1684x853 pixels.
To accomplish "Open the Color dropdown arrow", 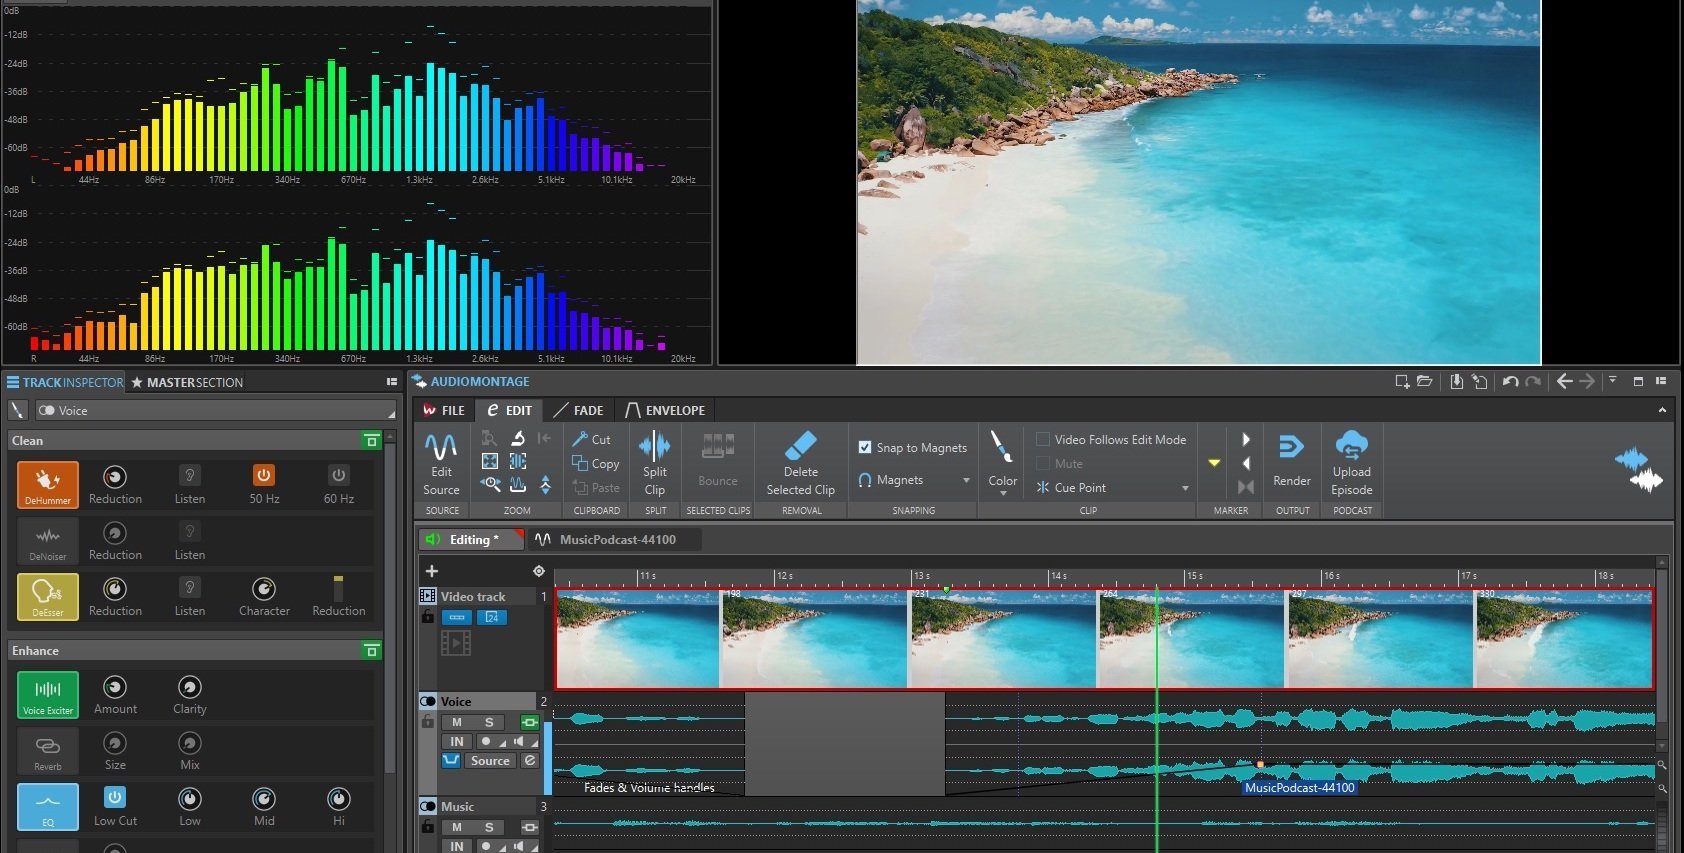I will click(x=1003, y=493).
